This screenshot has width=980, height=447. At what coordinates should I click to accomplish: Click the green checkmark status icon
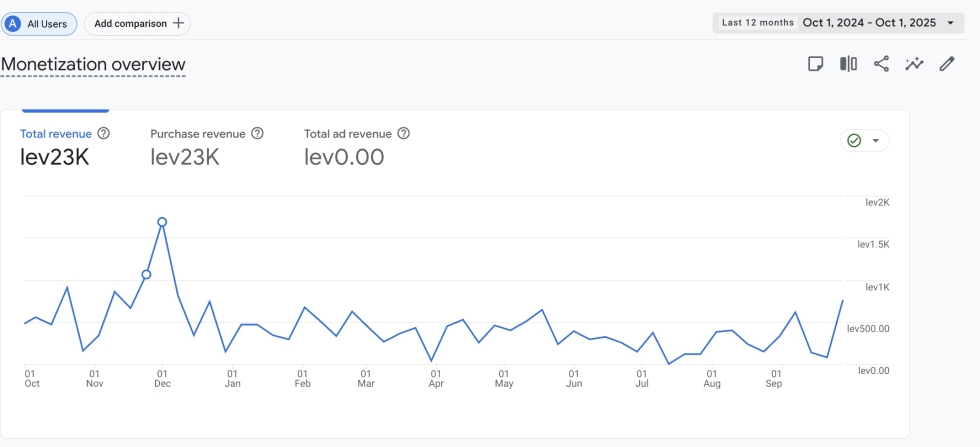click(854, 141)
